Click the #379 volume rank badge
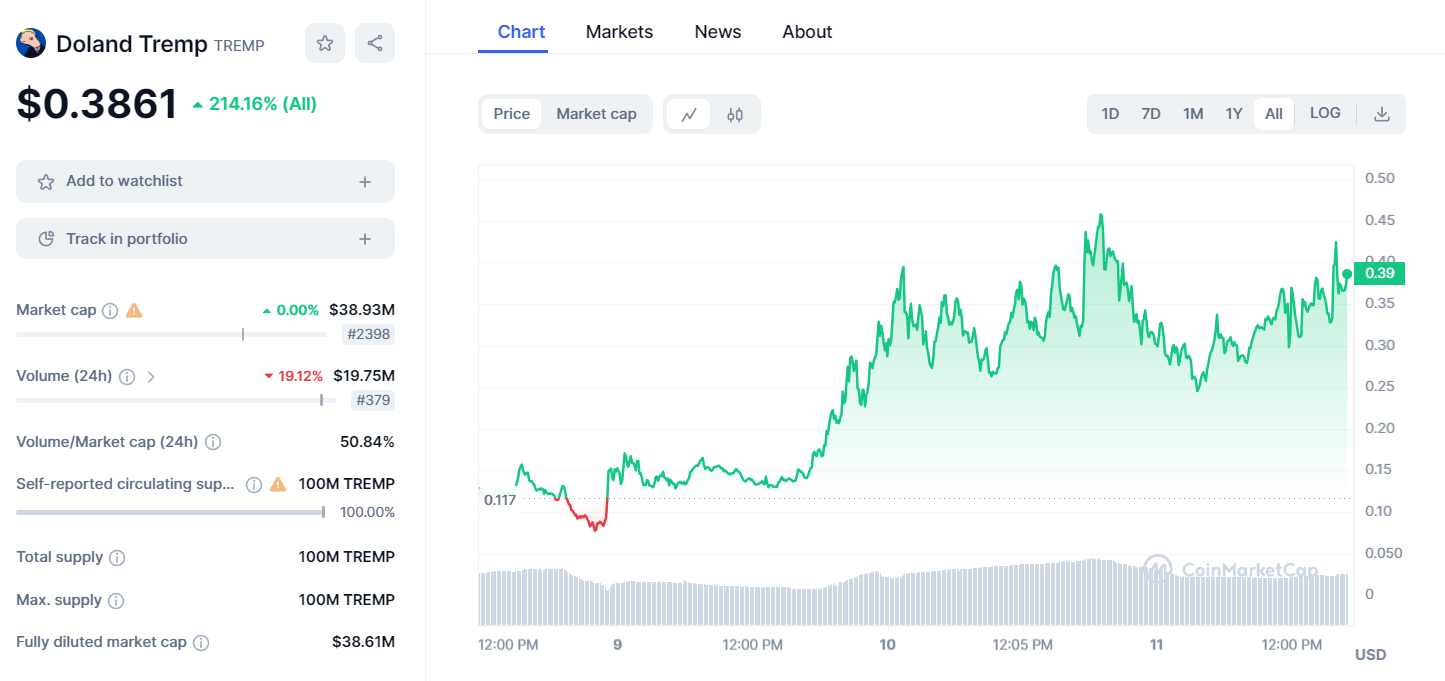The image size is (1445, 681). click(373, 400)
